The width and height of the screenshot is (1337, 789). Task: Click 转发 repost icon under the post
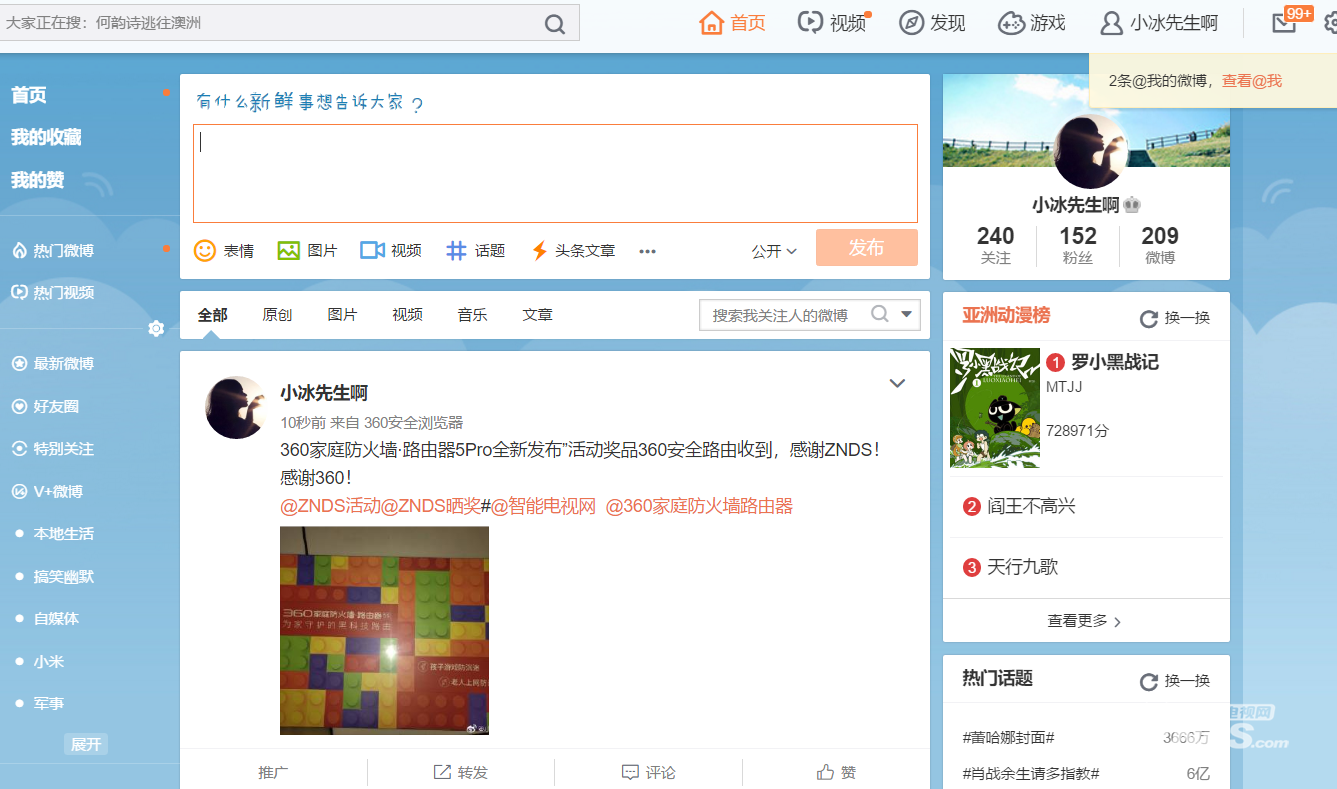coord(442,772)
